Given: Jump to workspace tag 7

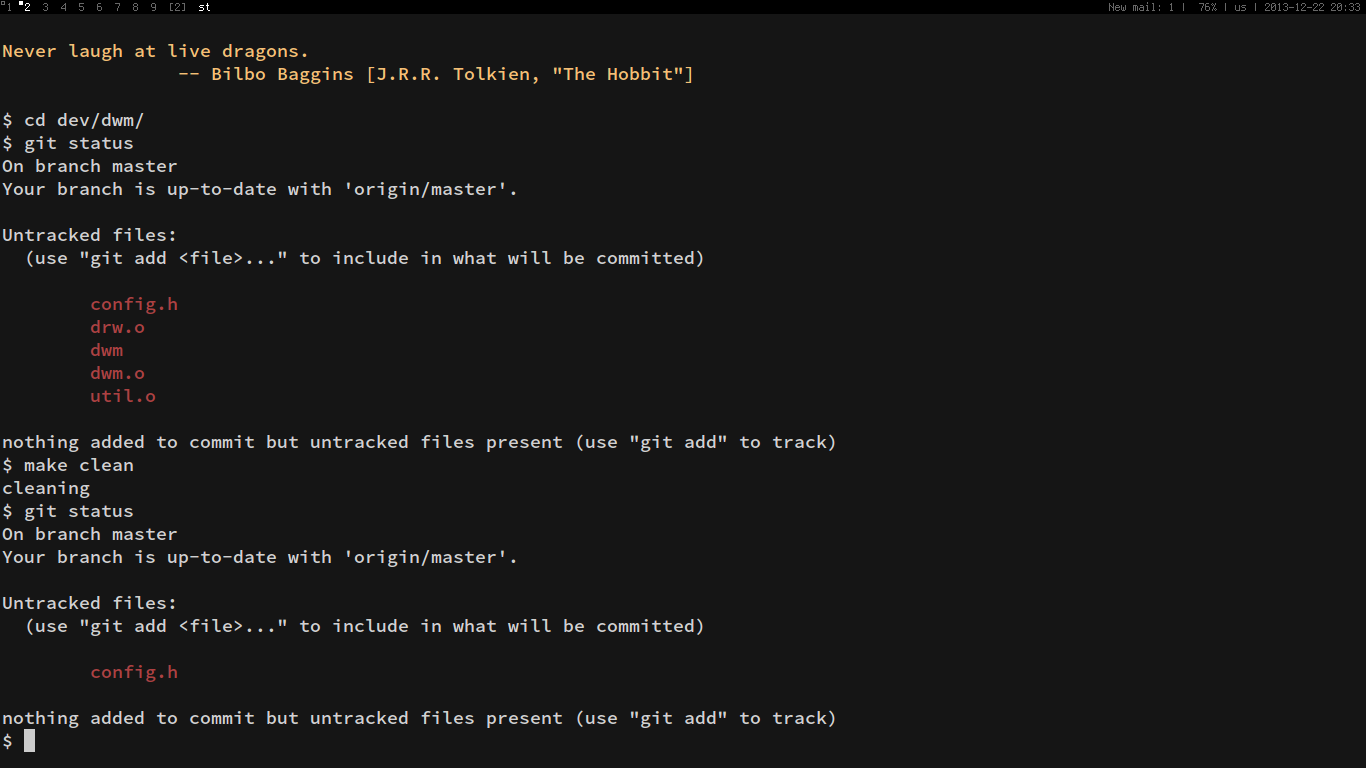Looking at the screenshot, I should pyautogui.click(x=117, y=7).
